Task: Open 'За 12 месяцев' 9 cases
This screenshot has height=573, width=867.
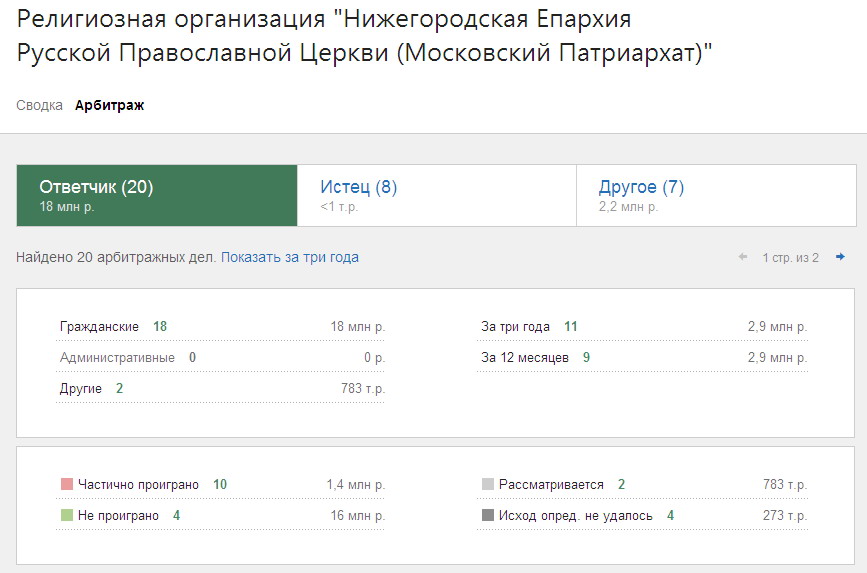Action: pos(642,357)
